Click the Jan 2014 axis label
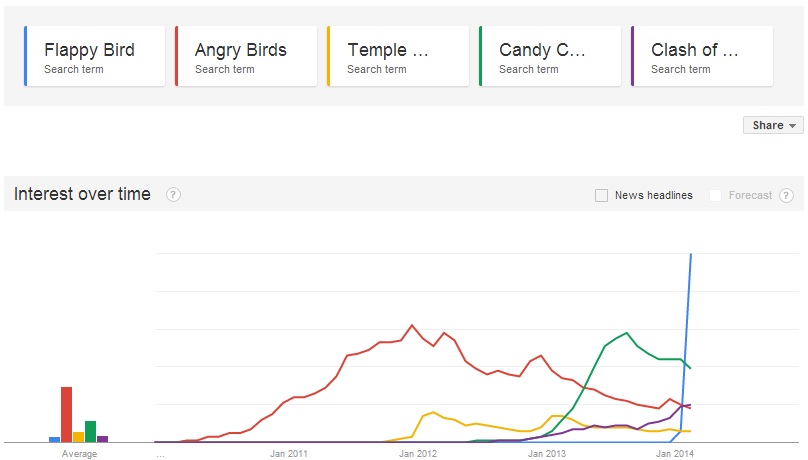The height and width of the screenshot is (460, 808). (x=675, y=454)
